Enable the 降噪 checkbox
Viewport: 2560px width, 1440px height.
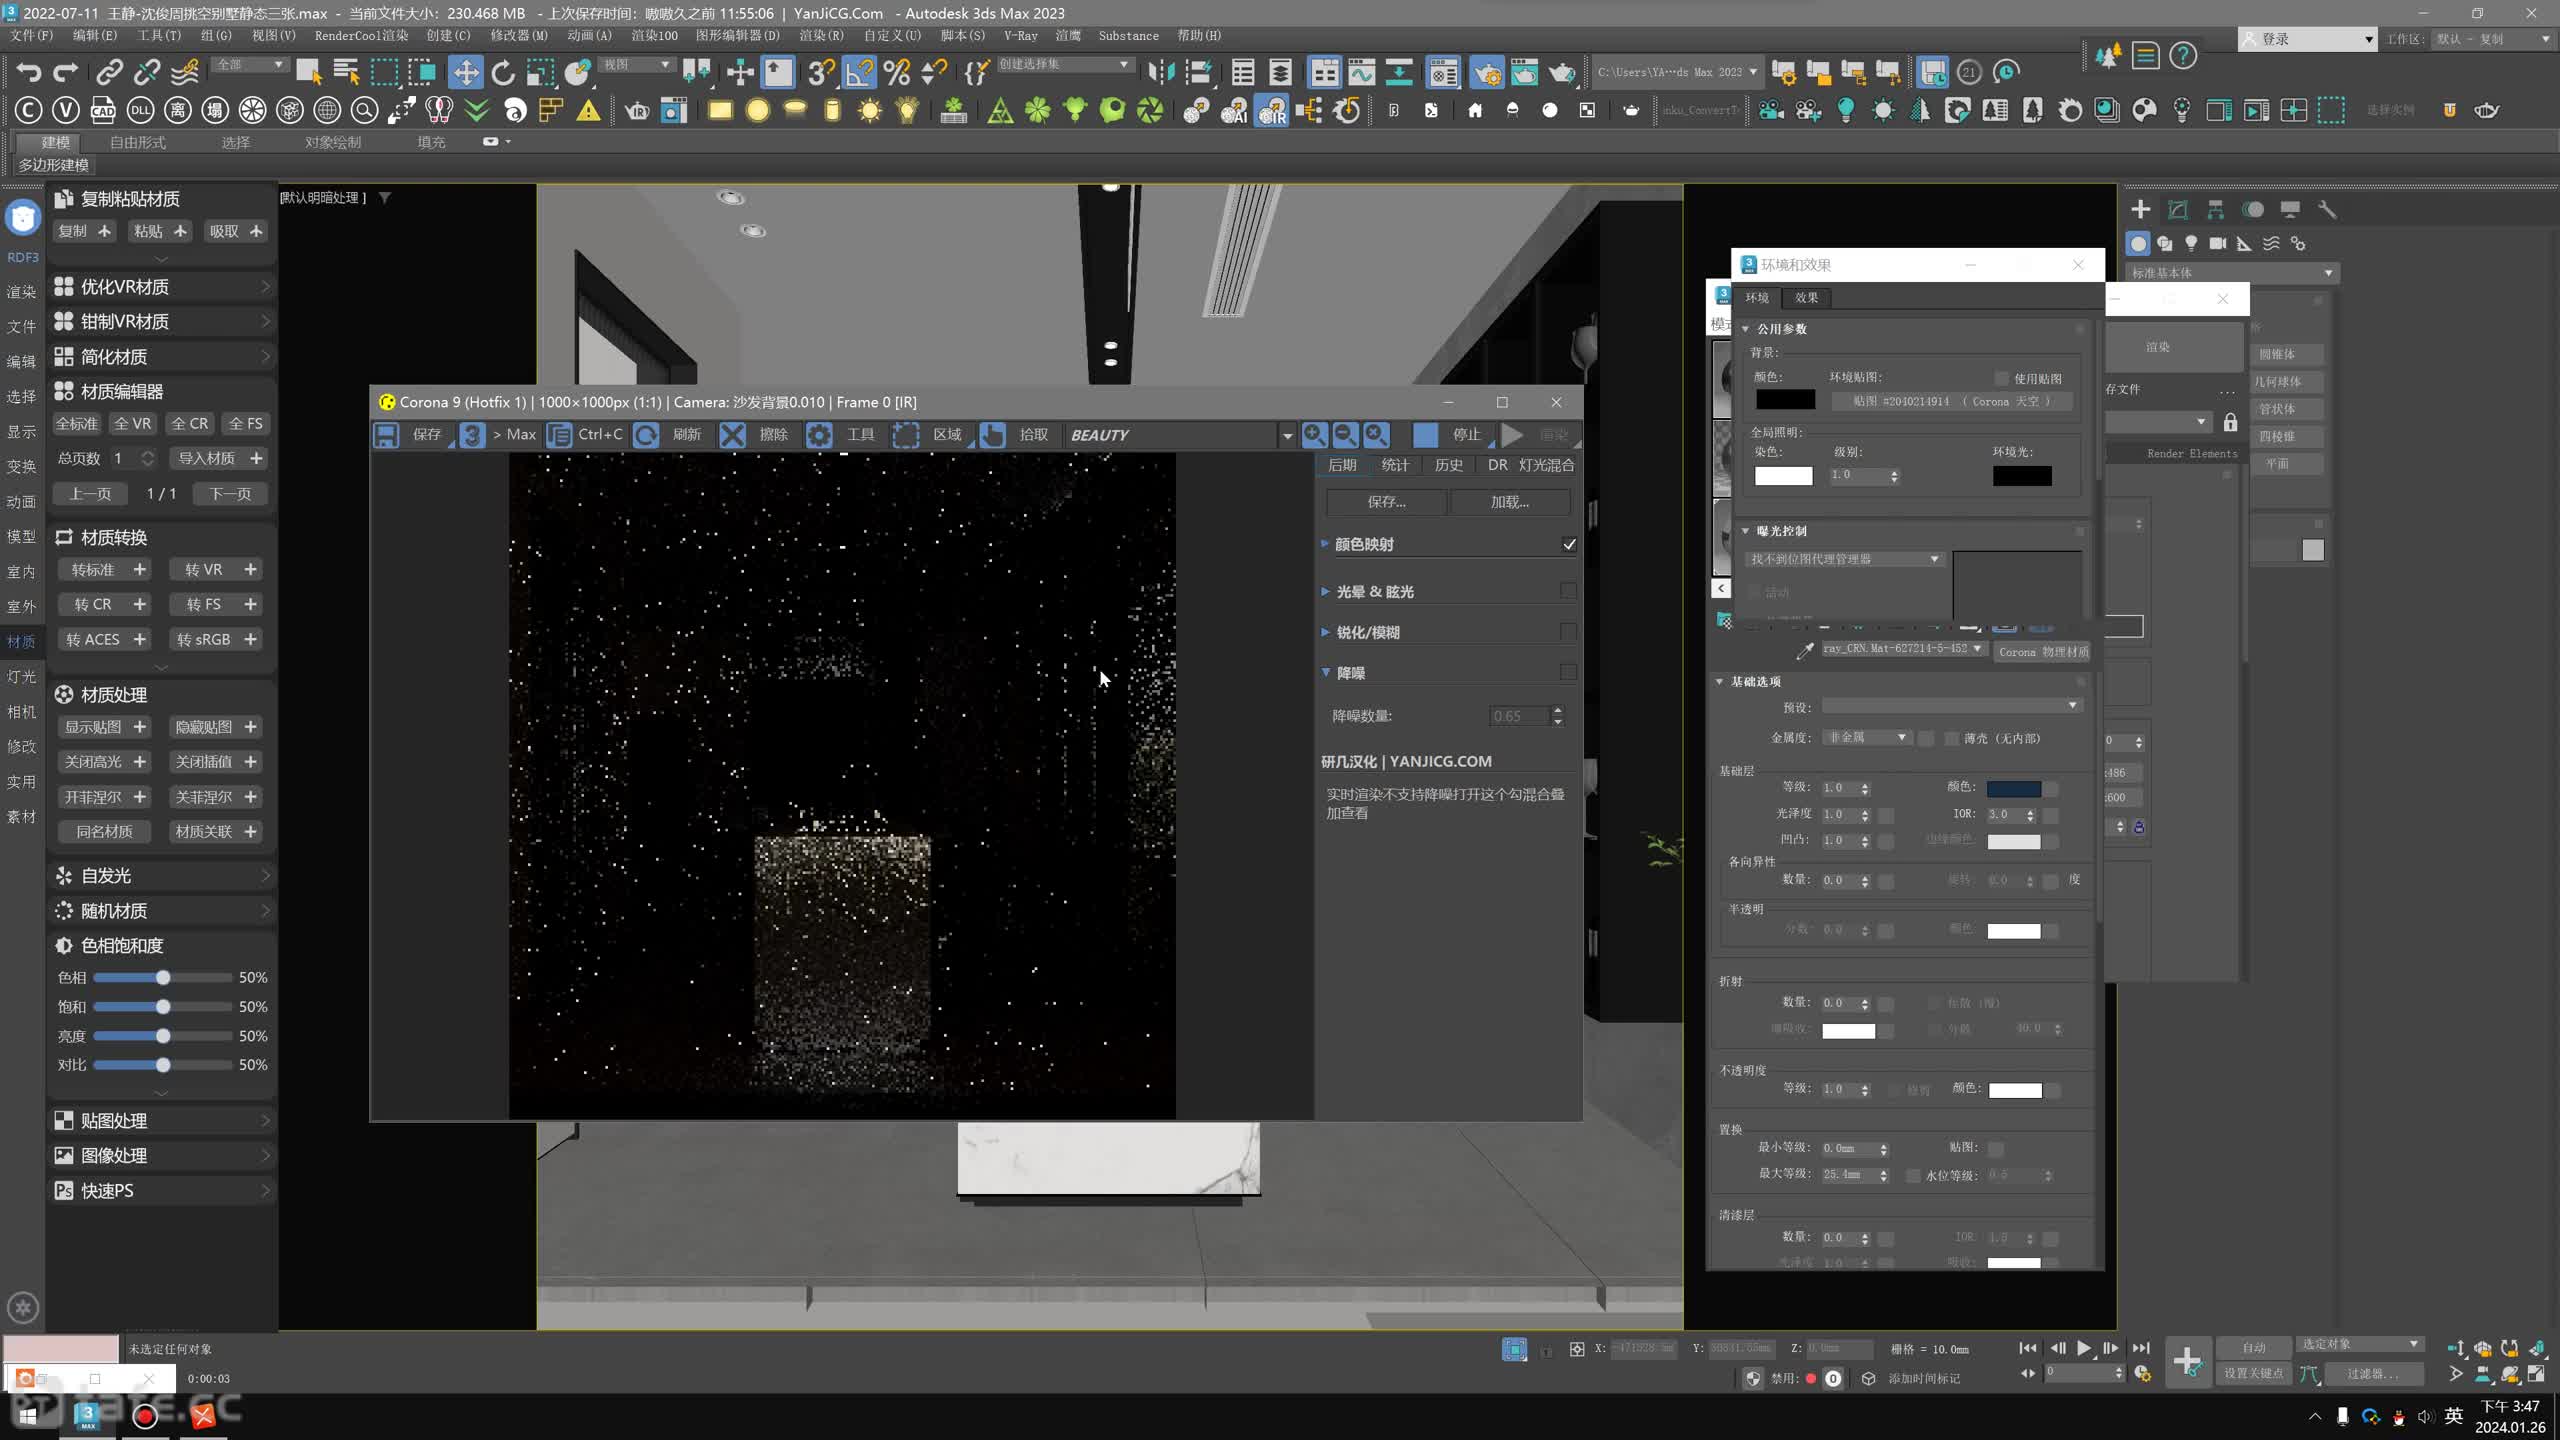point(1568,672)
